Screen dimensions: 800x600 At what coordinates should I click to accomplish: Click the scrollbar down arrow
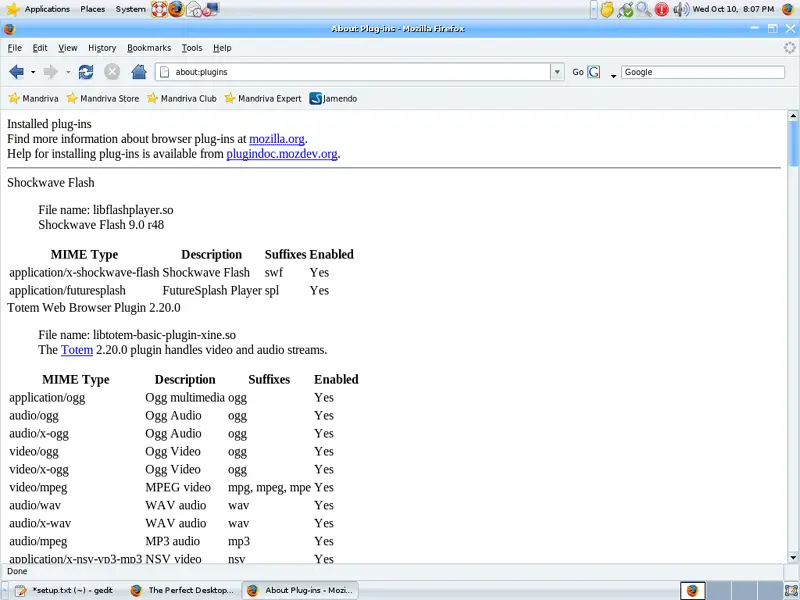coord(793,558)
